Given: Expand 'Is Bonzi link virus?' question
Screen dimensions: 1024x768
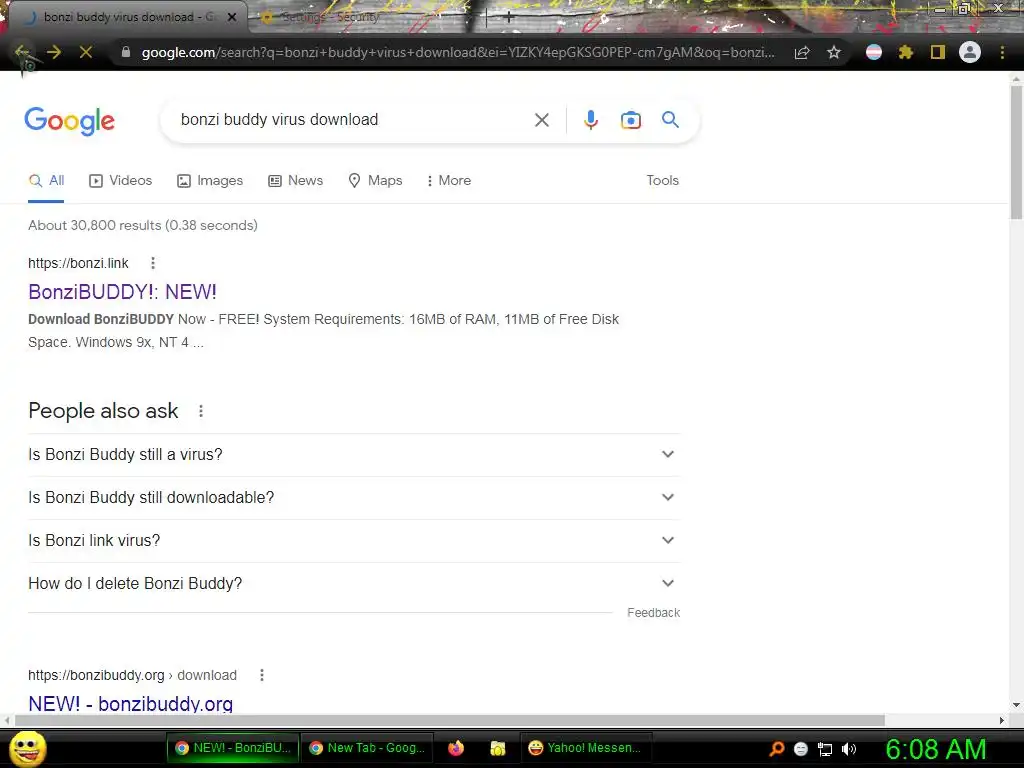Looking at the screenshot, I should [354, 541].
